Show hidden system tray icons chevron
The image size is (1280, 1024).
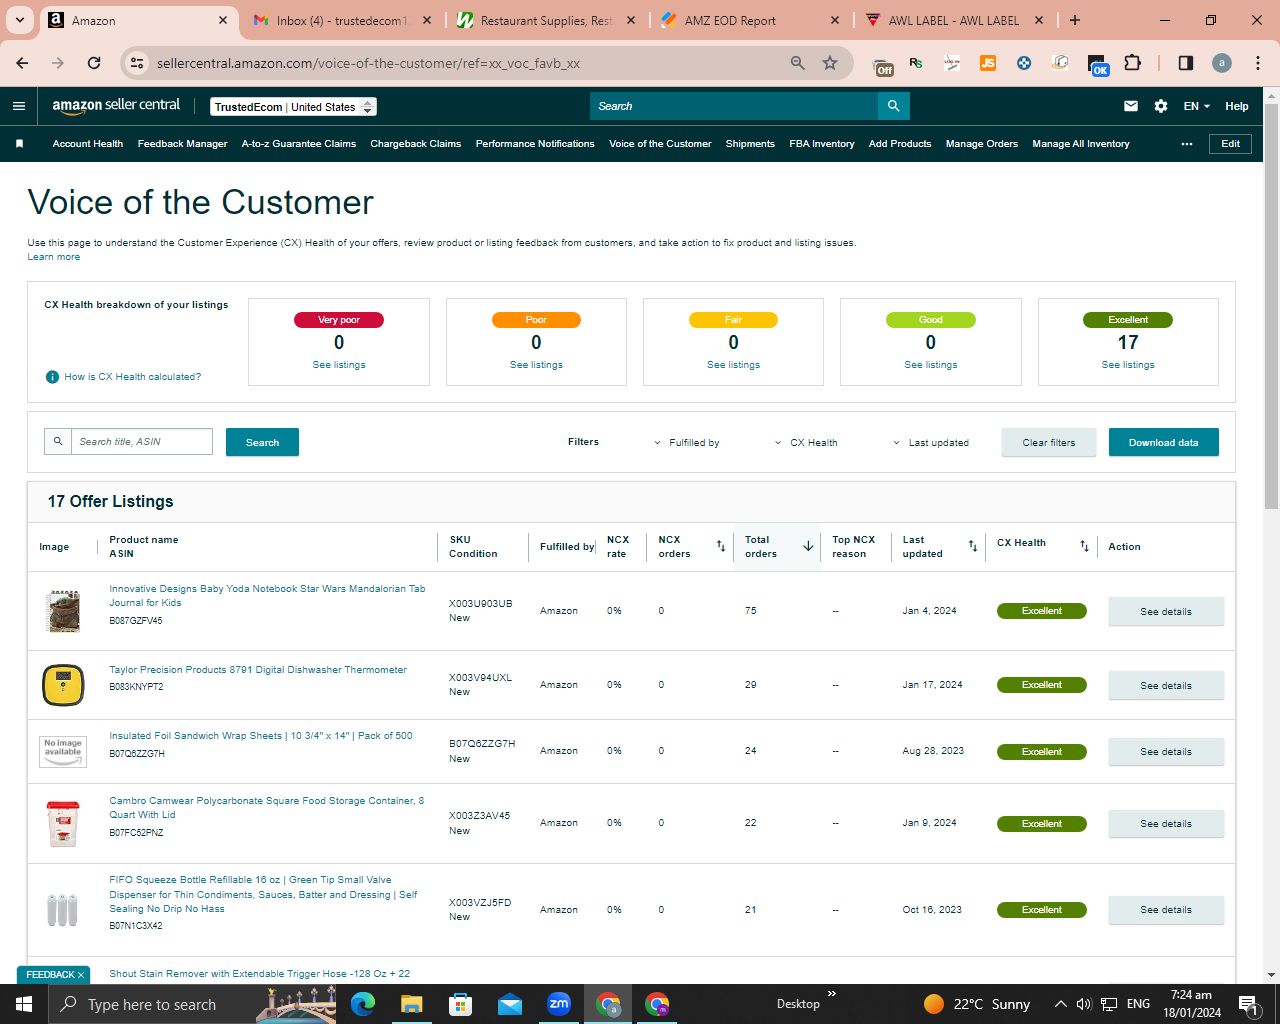(x=1060, y=1004)
